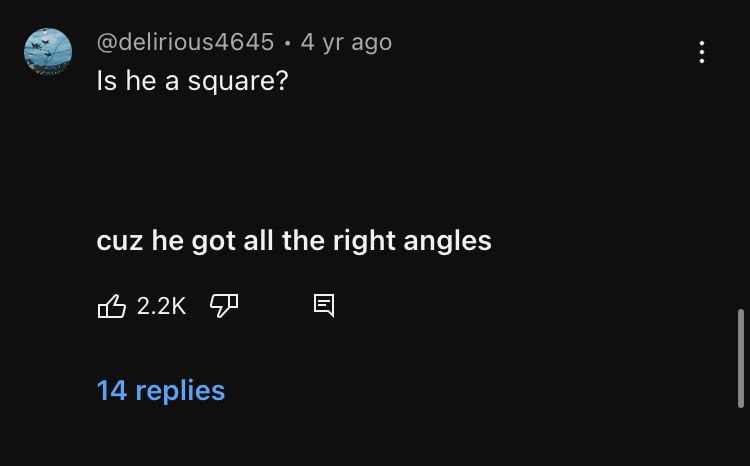Click the dot separator after the username

click(287, 43)
